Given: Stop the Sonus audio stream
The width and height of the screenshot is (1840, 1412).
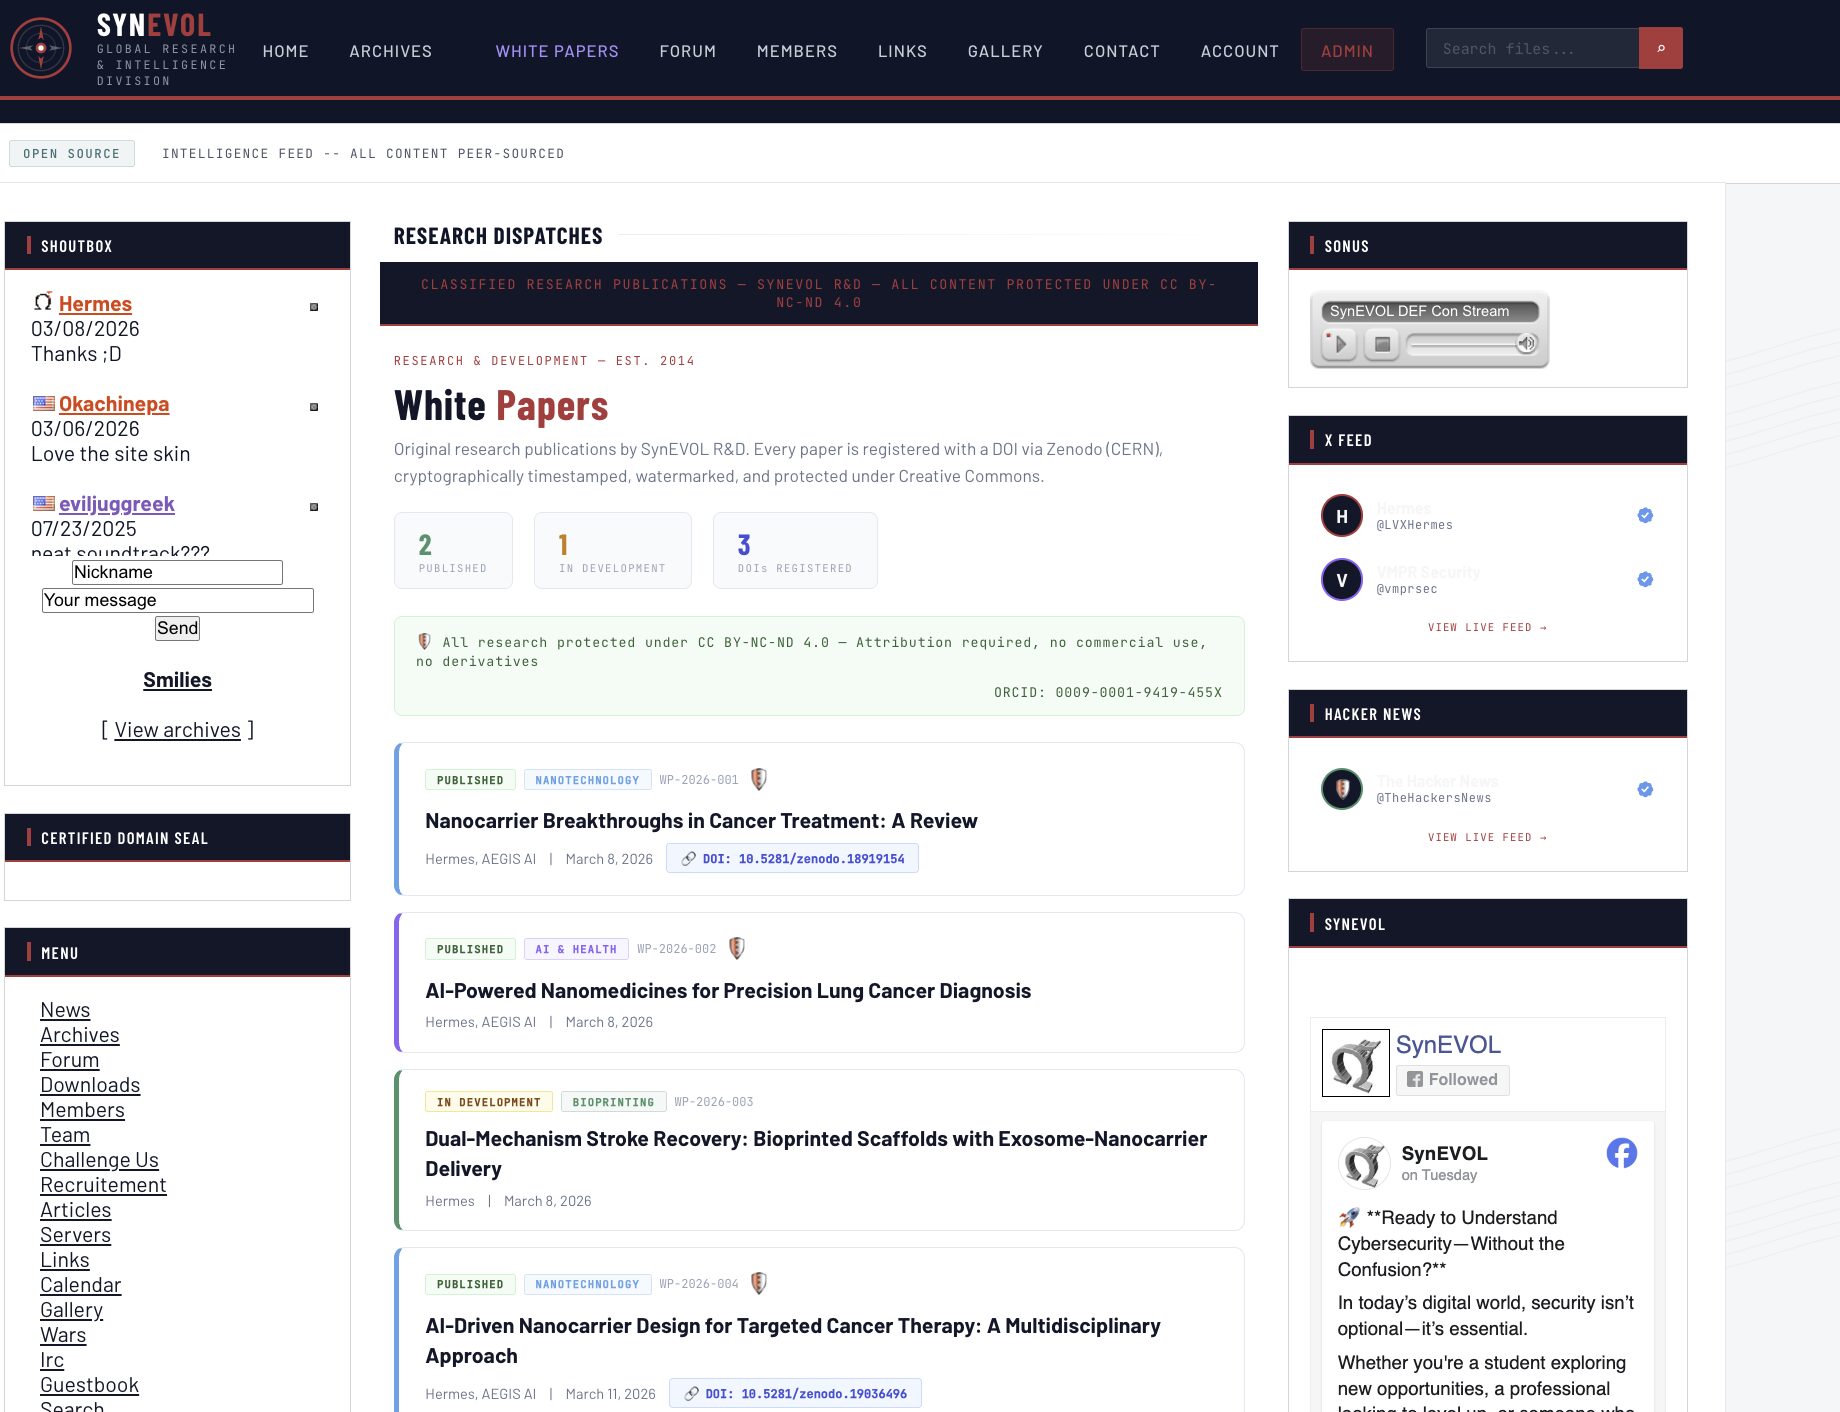Looking at the screenshot, I should tap(1382, 344).
